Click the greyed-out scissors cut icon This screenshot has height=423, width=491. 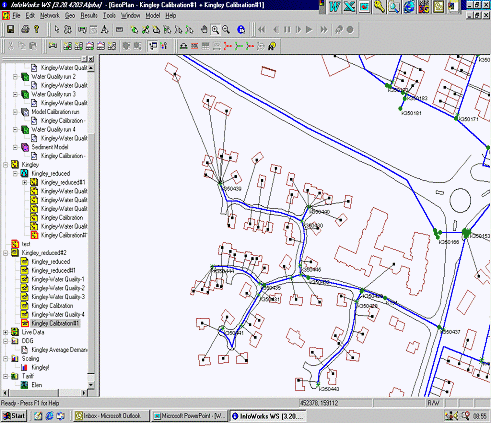[x=11, y=46]
